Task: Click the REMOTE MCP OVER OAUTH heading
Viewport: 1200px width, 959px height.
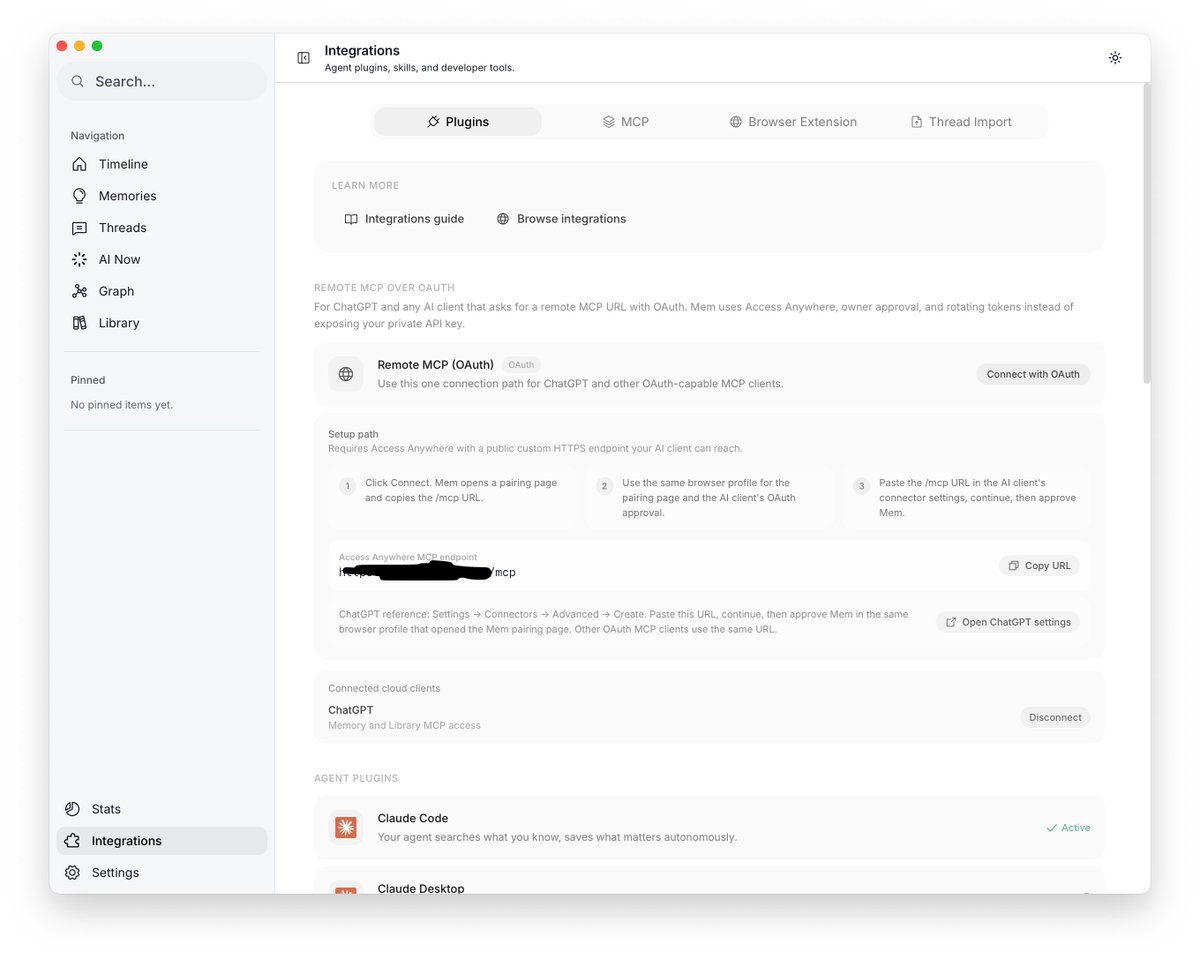Action: click(x=384, y=288)
